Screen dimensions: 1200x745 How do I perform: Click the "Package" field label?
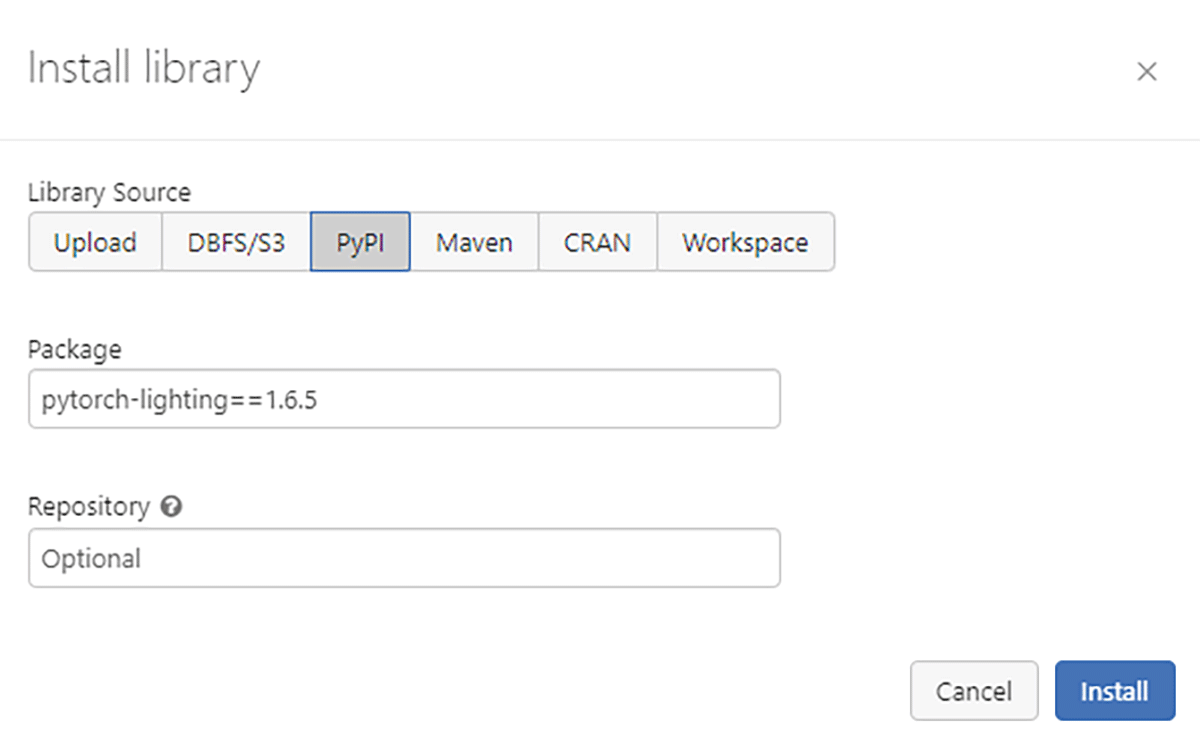point(75,349)
